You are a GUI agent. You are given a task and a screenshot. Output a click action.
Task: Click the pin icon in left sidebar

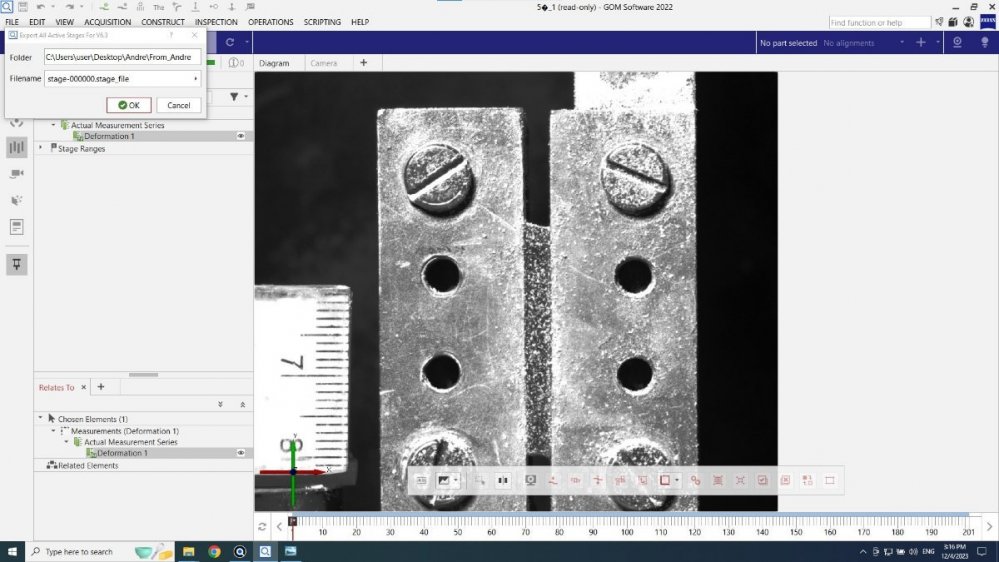click(x=17, y=263)
